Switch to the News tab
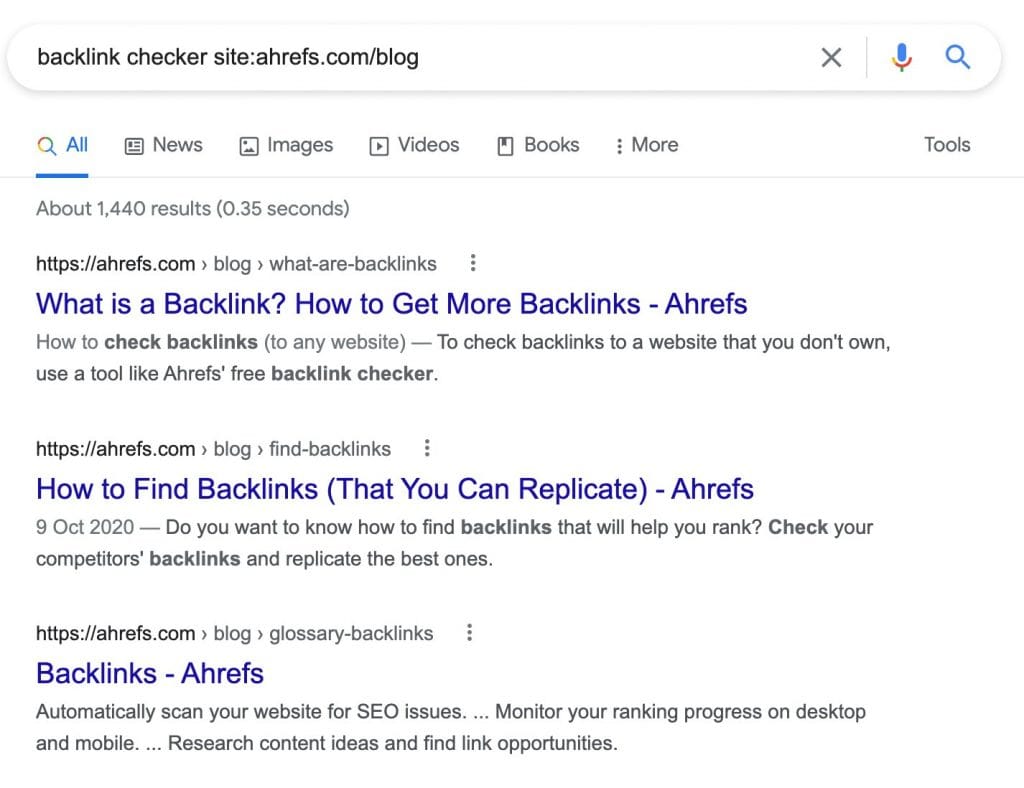This screenshot has width=1024, height=788. pyautogui.click(x=163, y=145)
